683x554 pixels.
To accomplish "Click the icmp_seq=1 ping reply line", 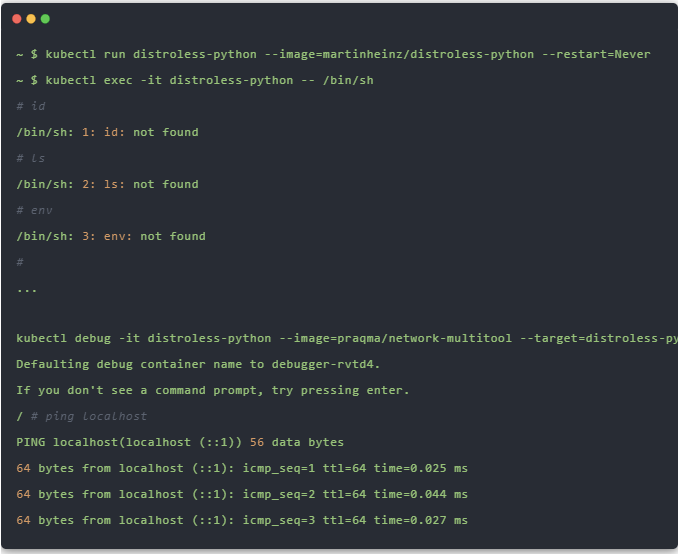I will [x=242, y=468].
